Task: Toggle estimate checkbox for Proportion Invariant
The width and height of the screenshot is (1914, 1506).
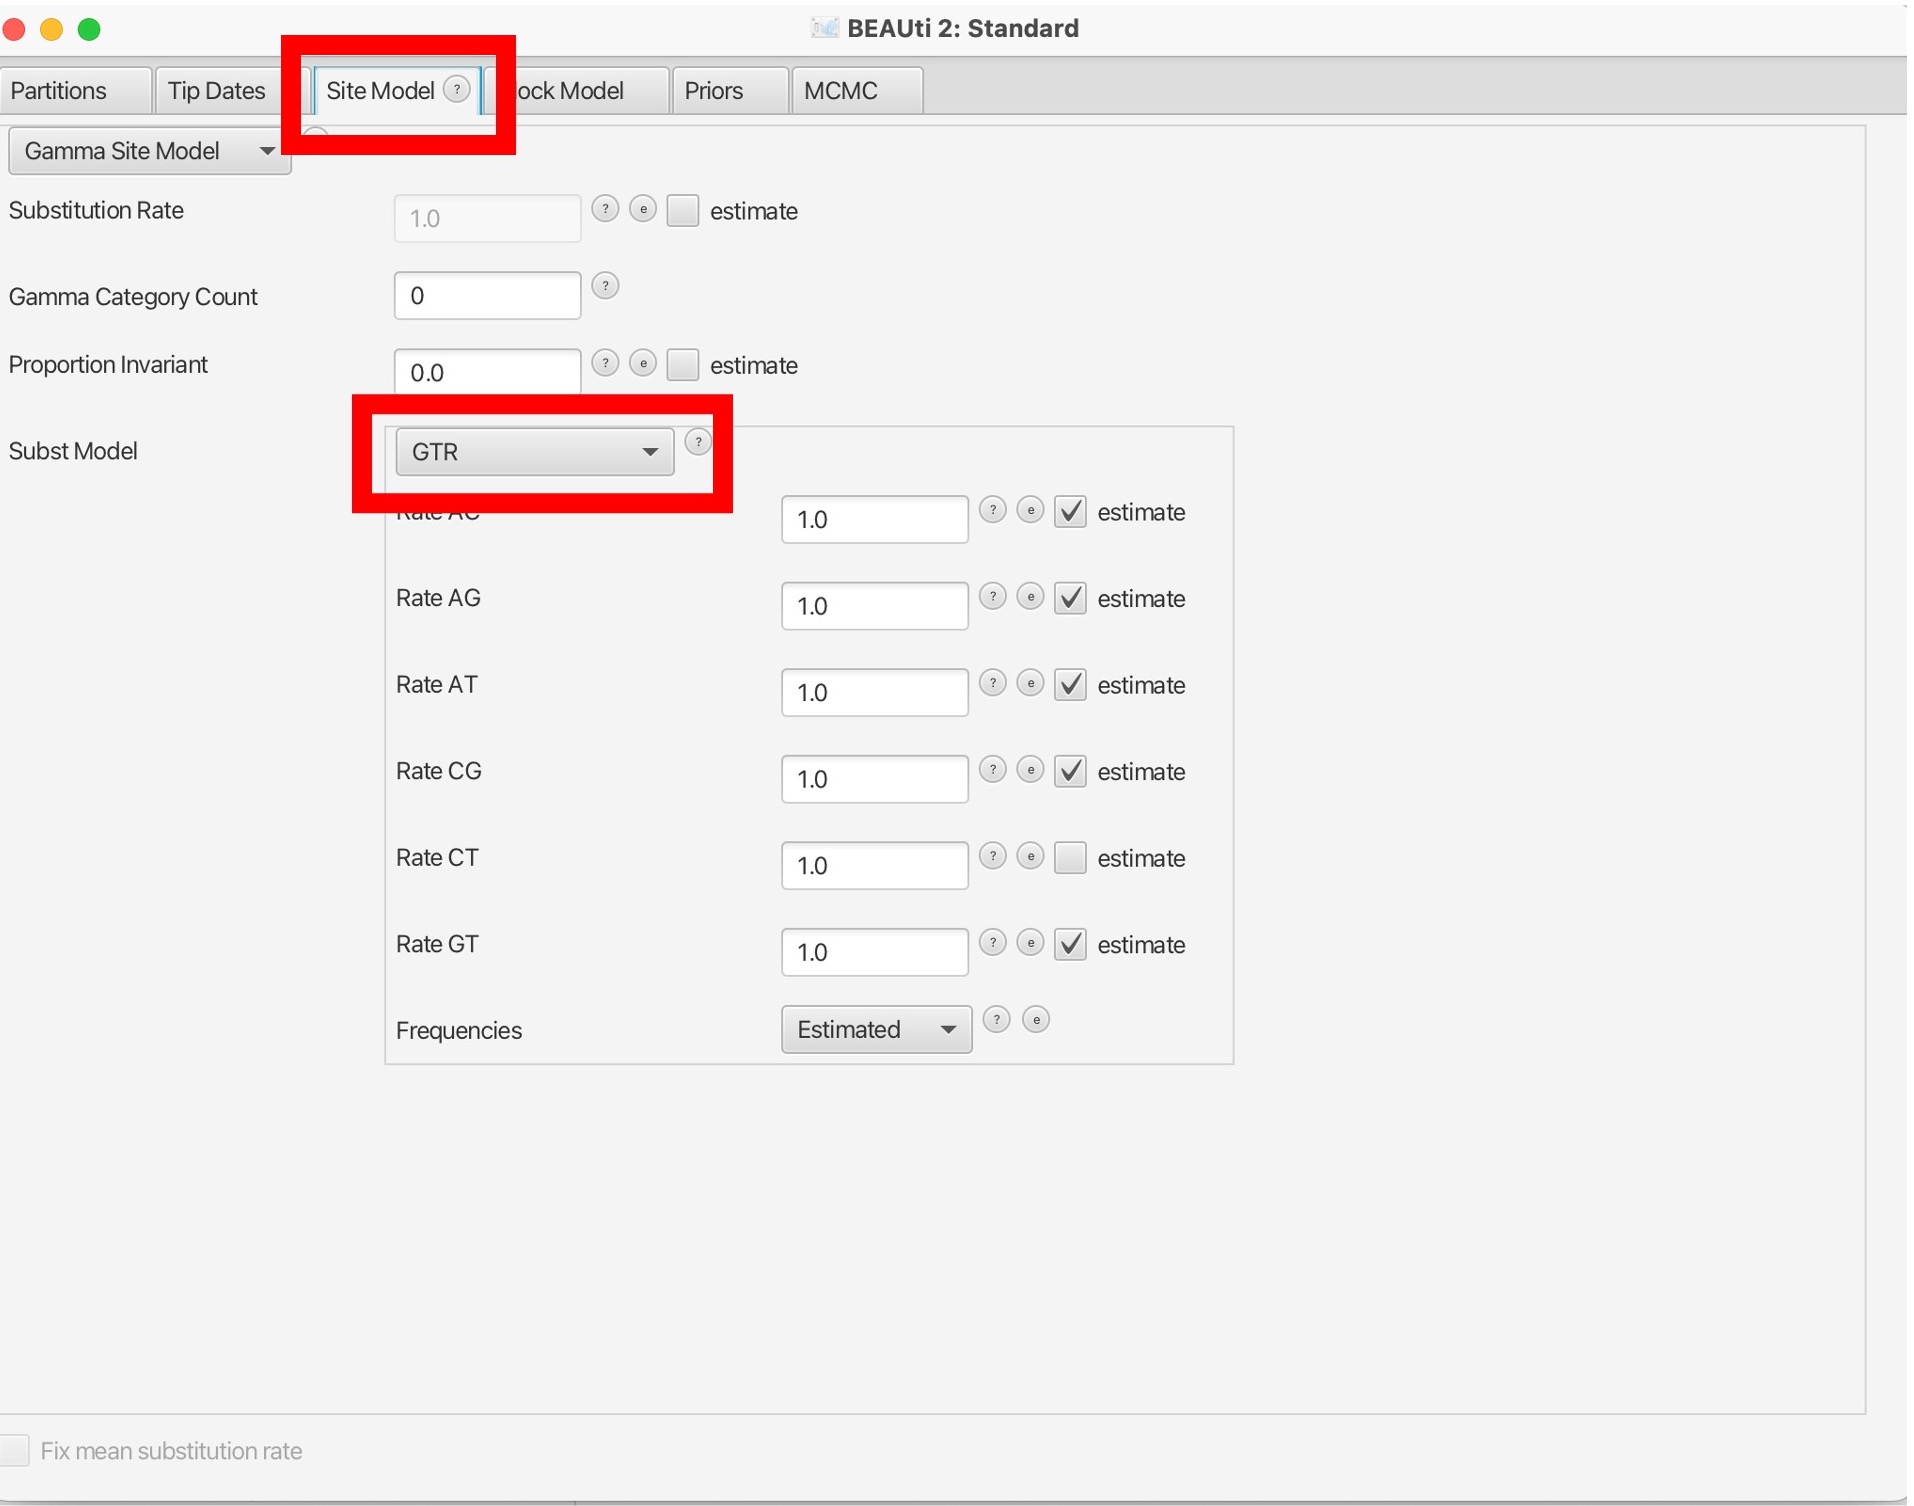Action: coord(683,365)
